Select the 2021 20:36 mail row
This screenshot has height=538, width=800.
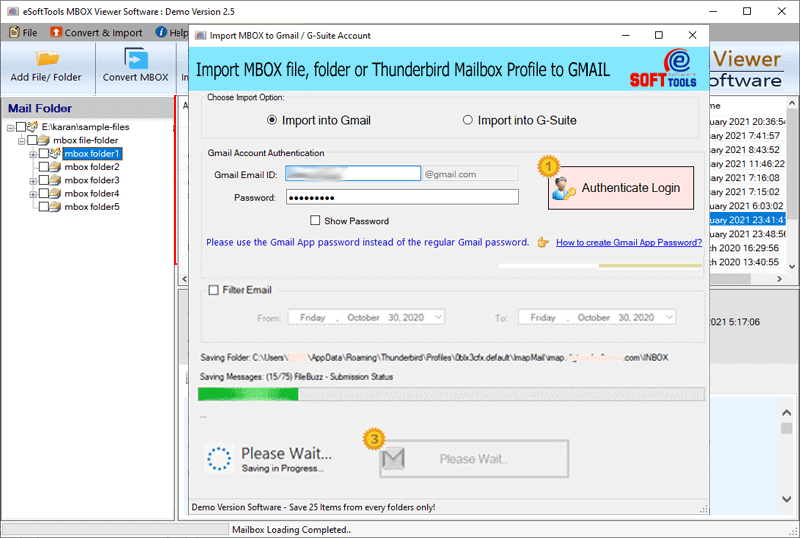(x=747, y=121)
